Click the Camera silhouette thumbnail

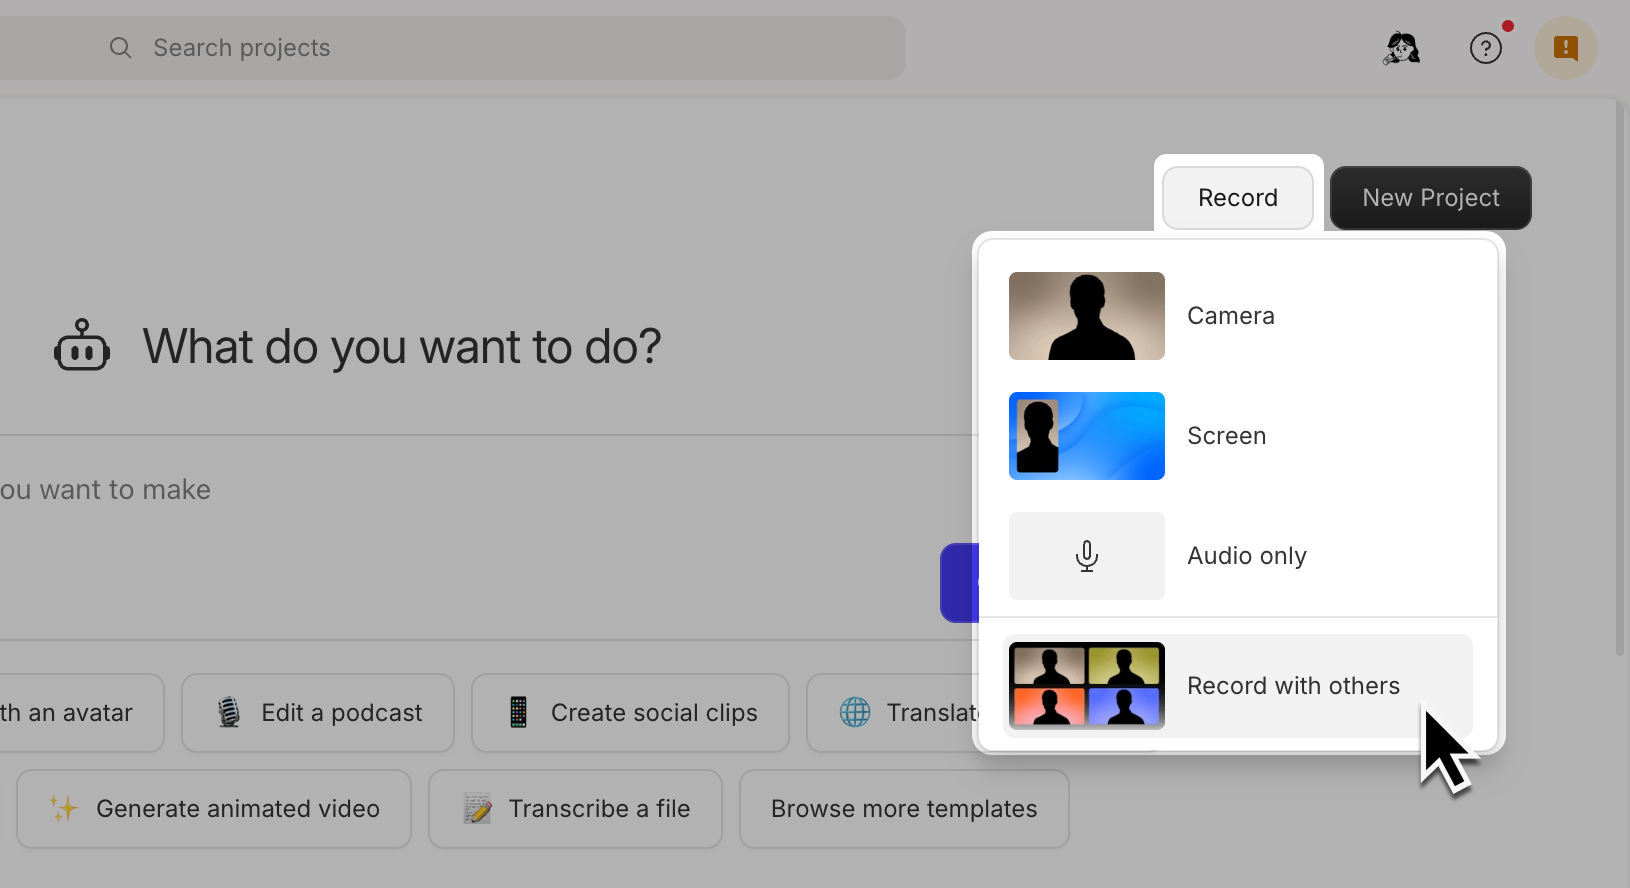(x=1086, y=316)
